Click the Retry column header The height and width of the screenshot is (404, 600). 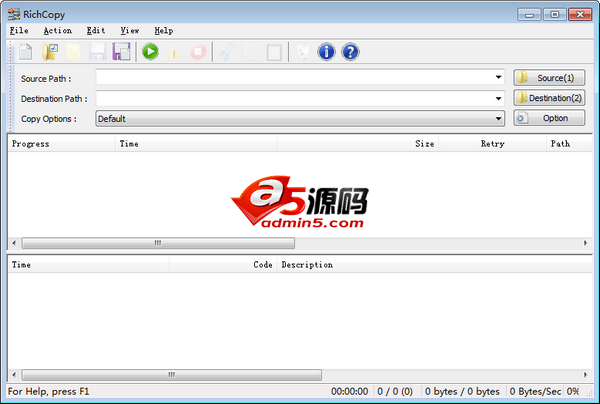click(492, 144)
